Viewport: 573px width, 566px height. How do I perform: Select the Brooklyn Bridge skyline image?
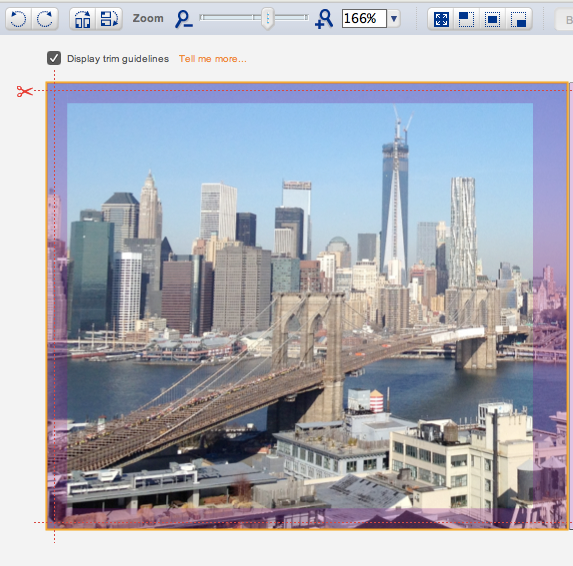(x=307, y=306)
